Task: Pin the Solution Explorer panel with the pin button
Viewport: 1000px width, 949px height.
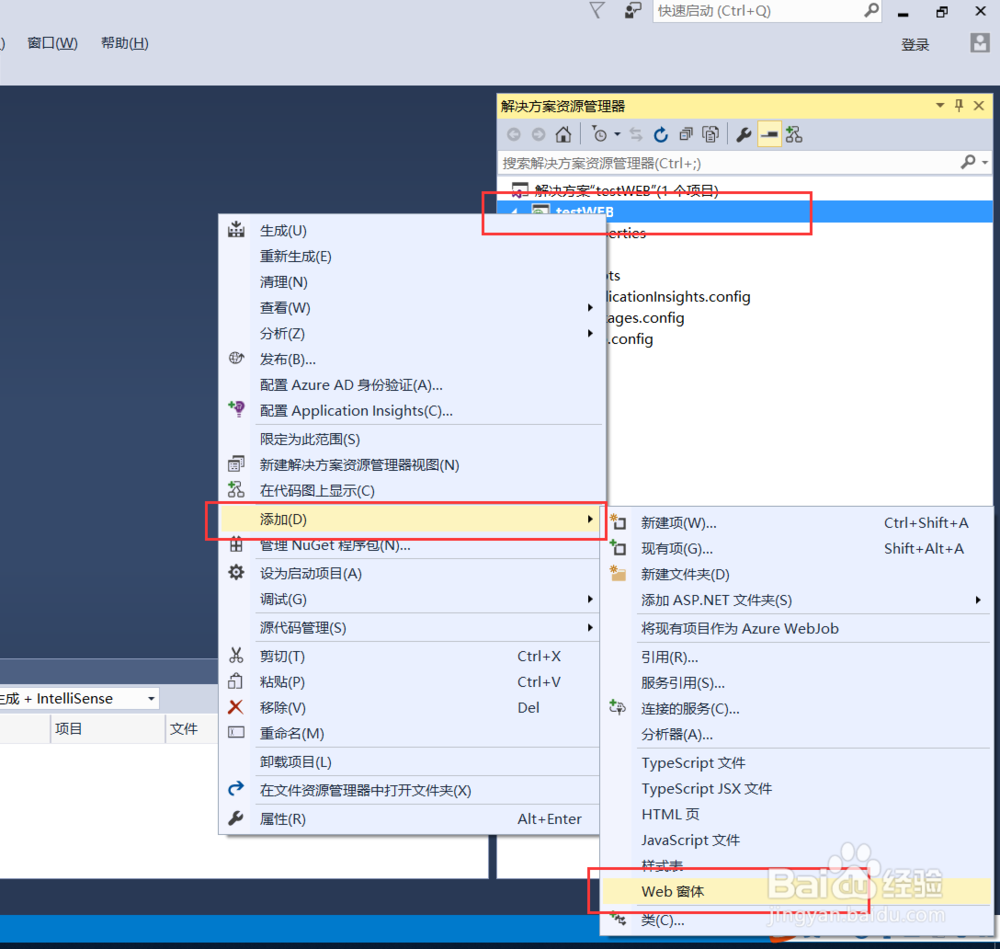Action: coord(958,104)
